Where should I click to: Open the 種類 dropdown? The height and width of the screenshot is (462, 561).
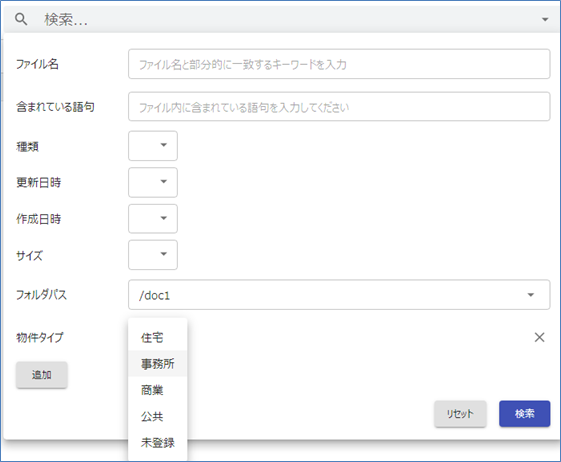(x=153, y=146)
